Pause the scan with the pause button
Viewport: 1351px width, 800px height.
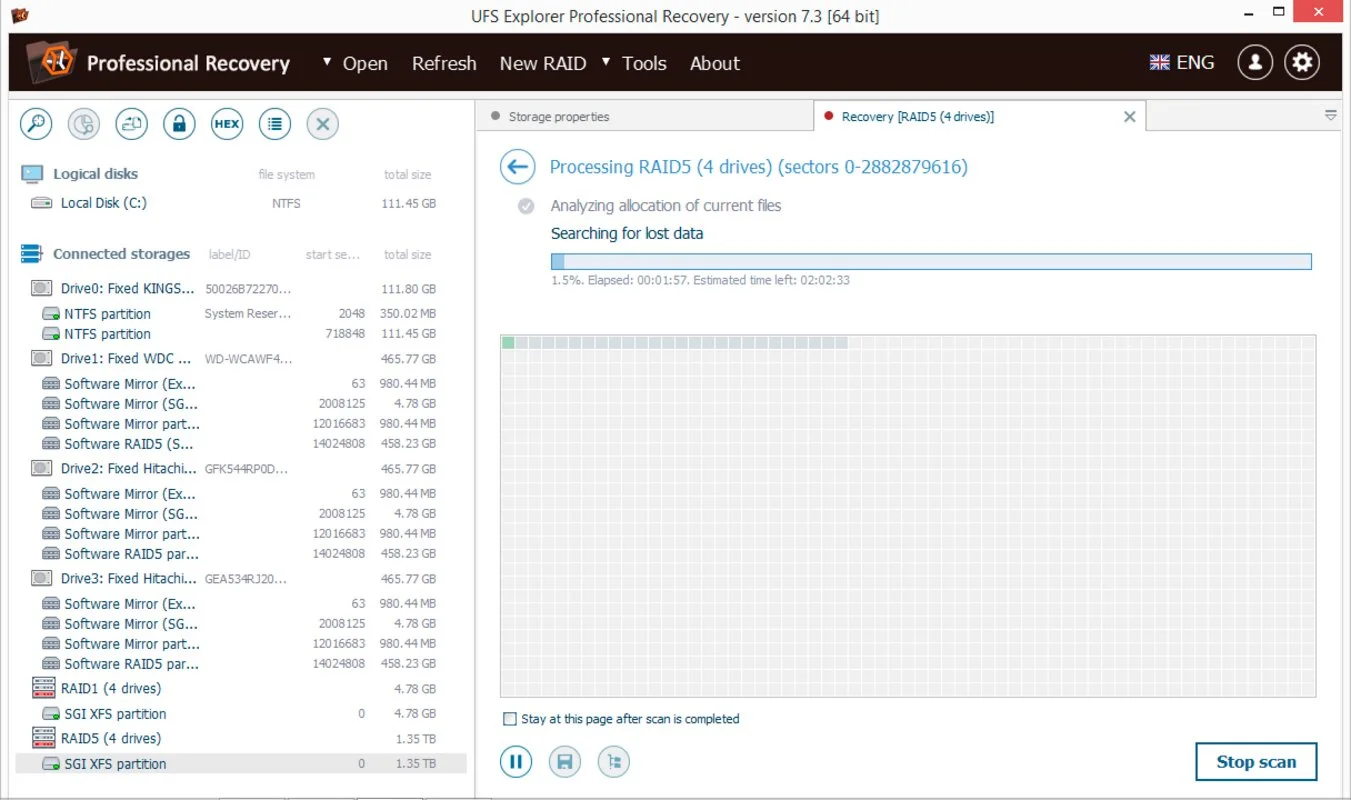(516, 762)
